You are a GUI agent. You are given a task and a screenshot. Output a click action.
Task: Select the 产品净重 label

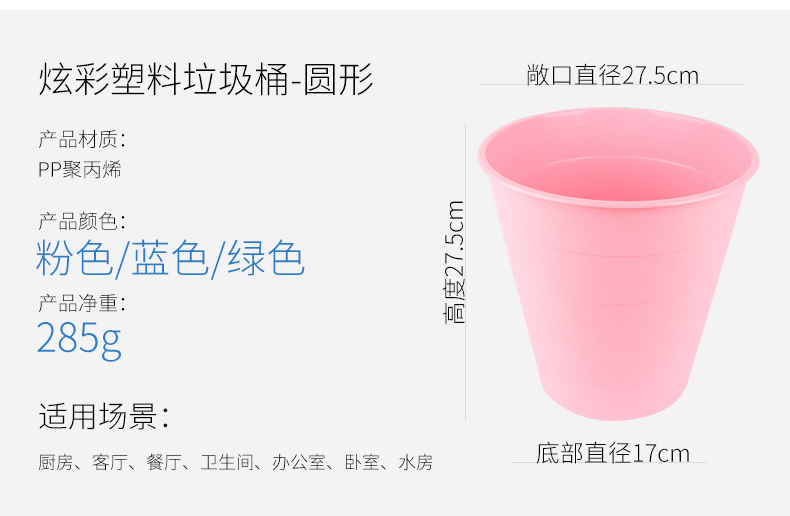[82, 303]
